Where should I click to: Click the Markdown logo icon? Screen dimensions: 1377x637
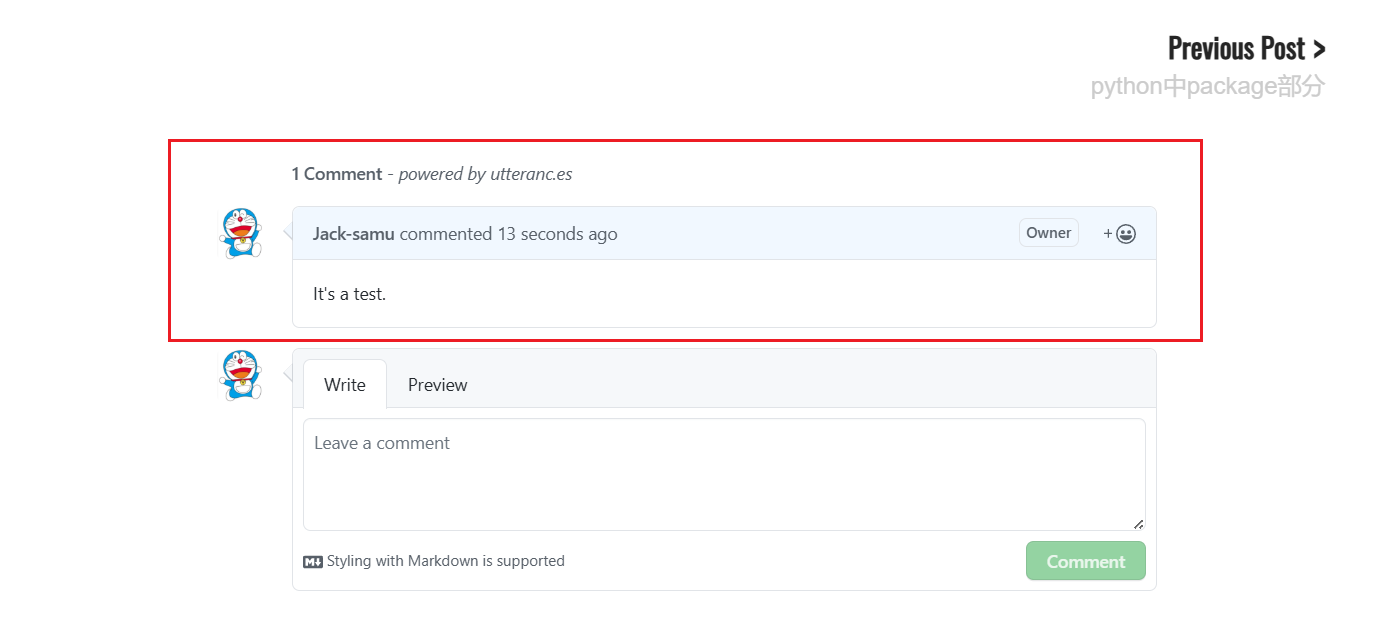312,562
